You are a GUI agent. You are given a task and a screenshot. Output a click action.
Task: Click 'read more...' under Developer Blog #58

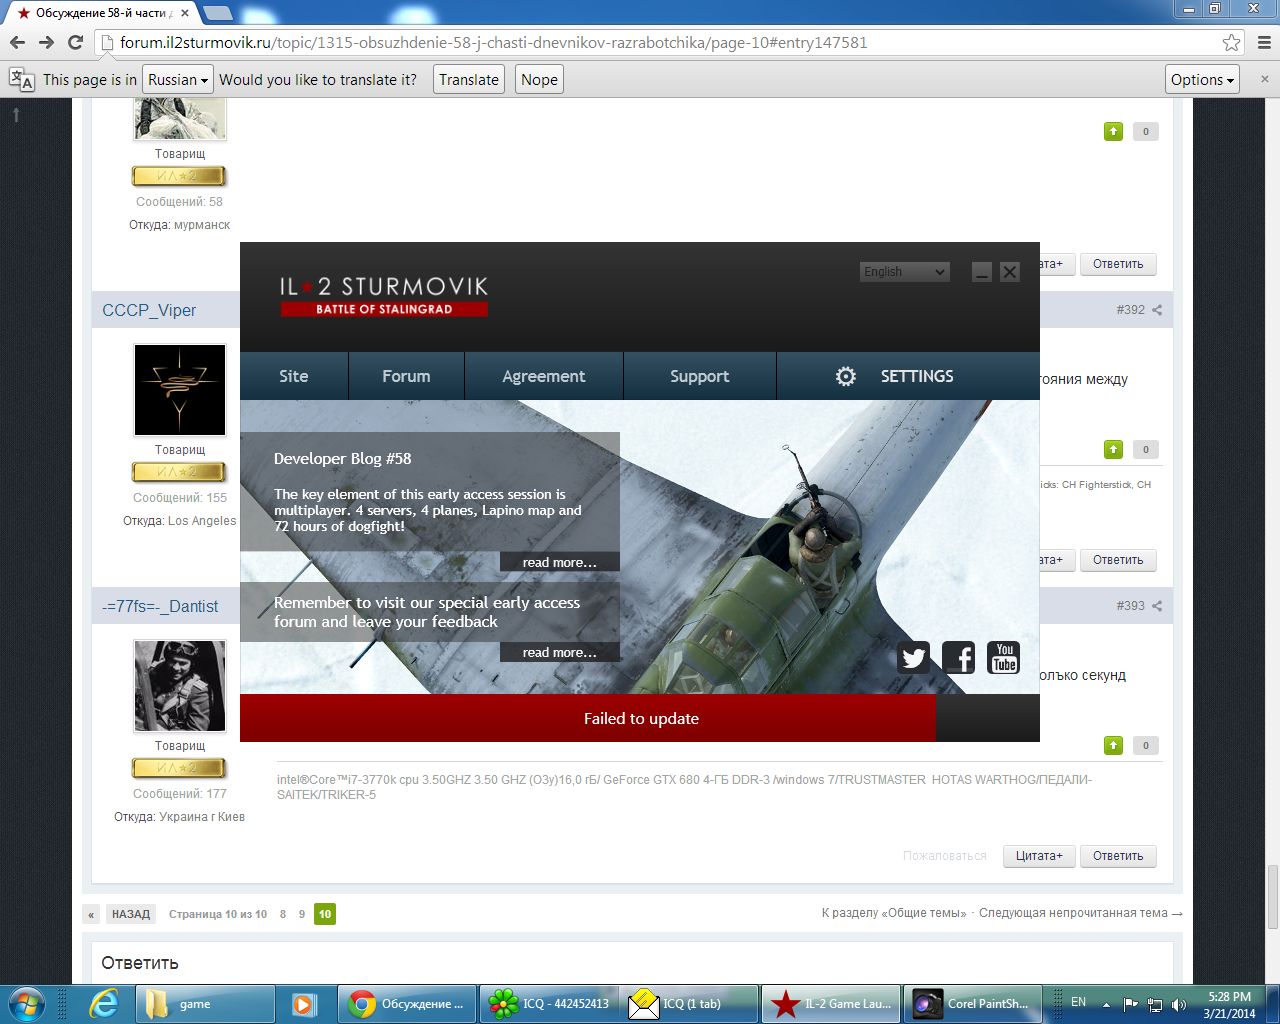pos(560,562)
